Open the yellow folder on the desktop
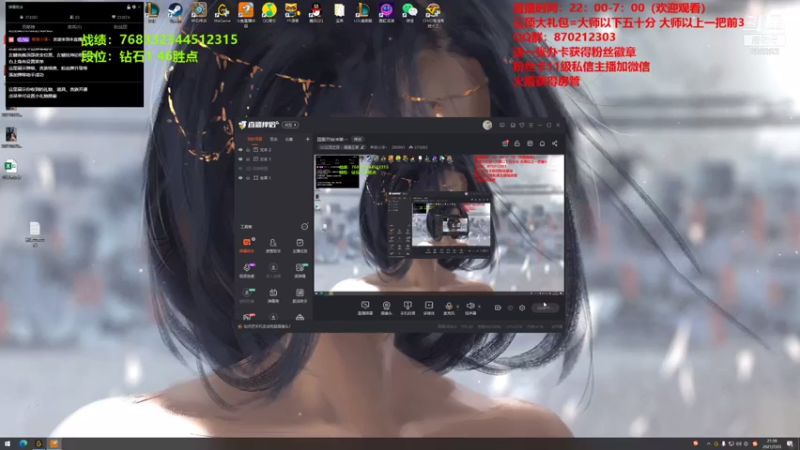The width and height of the screenshot is (800, 450). [339, 11]
